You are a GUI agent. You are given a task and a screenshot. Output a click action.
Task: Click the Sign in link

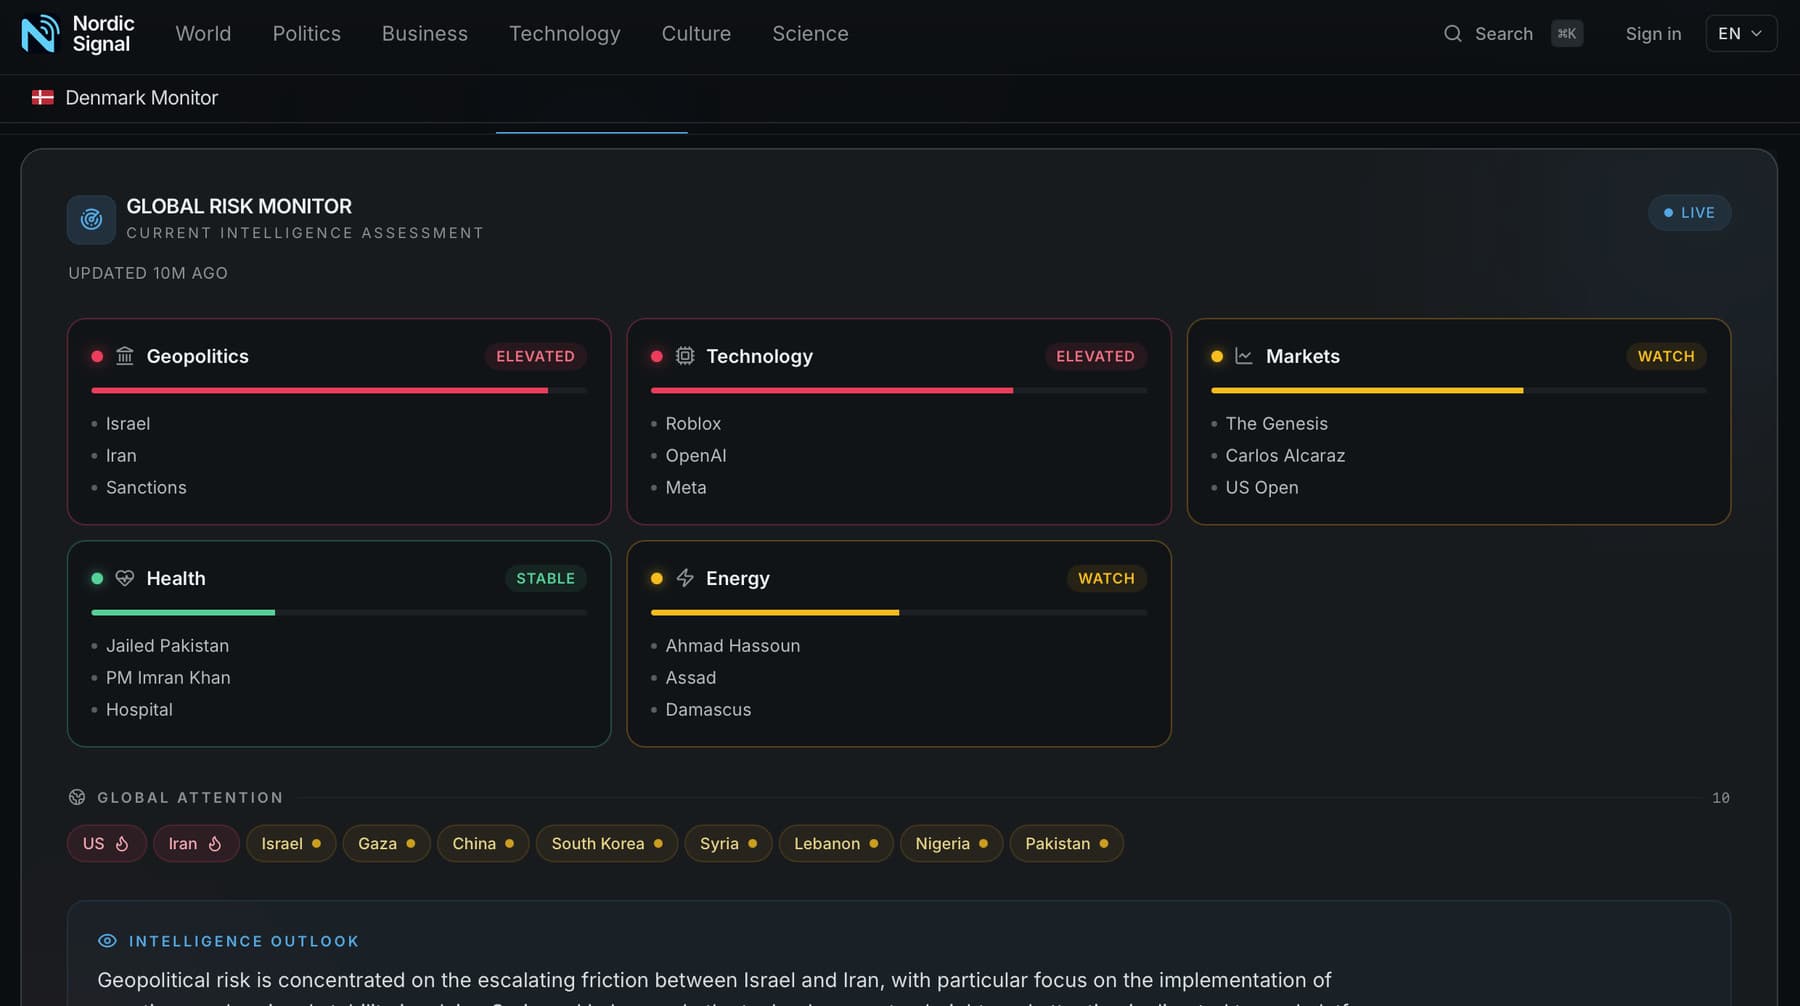pos(1653,34)
